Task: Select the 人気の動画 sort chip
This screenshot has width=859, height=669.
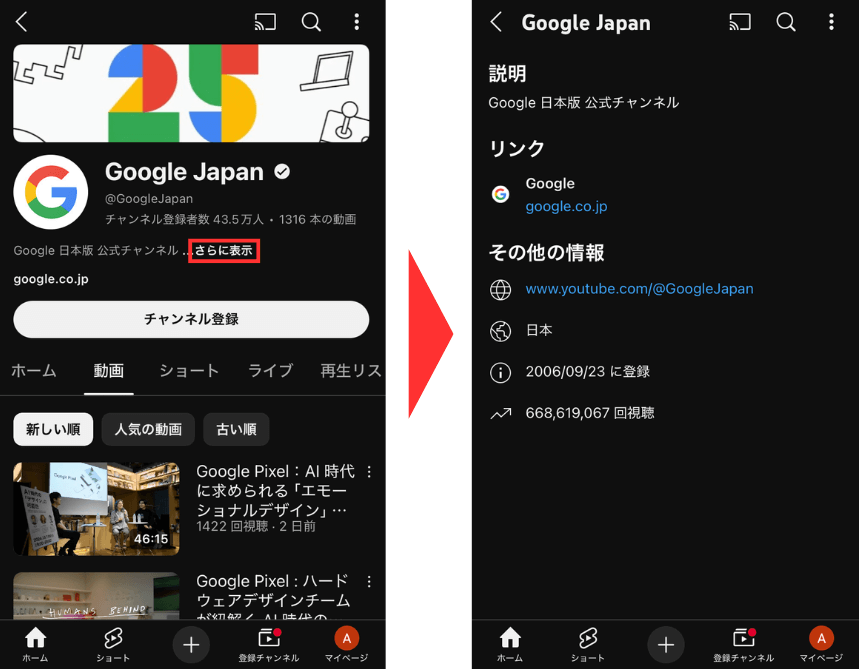Action: [x=148, y=429]
